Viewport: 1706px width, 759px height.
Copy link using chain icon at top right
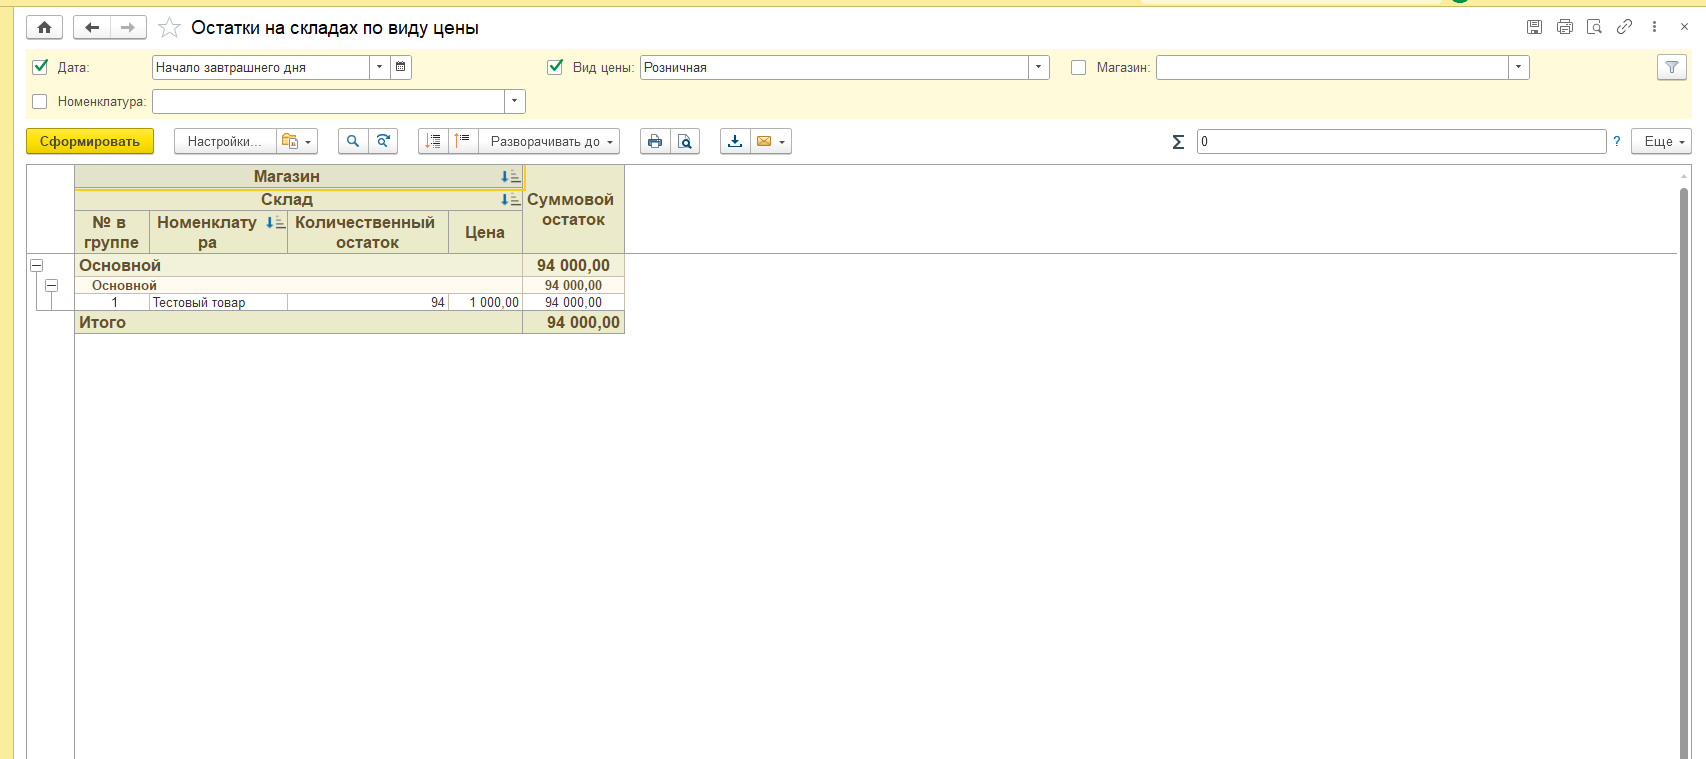point(1624,27)
